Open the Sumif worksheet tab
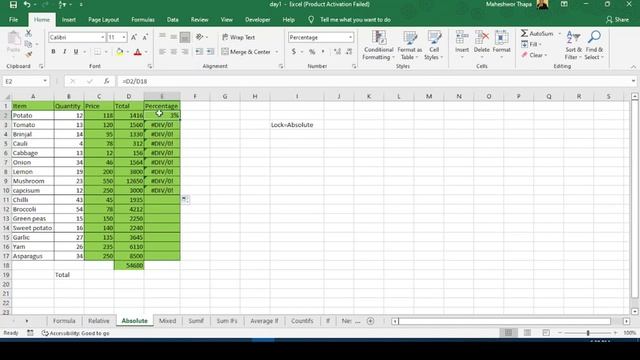Screen dimensions: 640x360 196,321
